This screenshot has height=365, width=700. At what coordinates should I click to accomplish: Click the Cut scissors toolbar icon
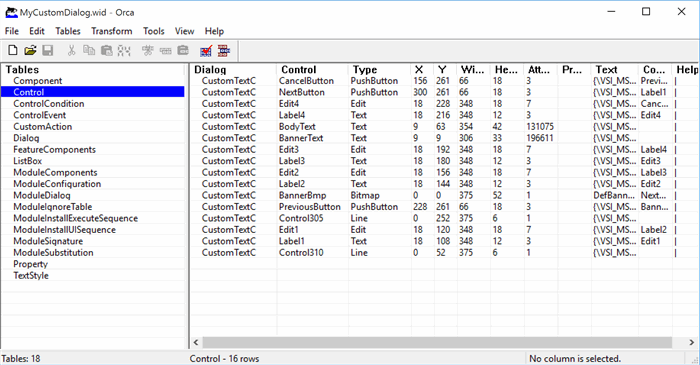click(71, 50)
